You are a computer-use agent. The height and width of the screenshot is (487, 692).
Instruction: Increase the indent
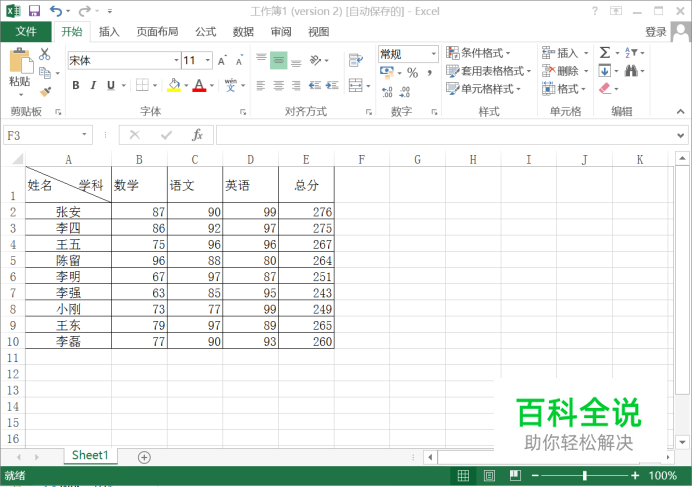pos(332,85)
